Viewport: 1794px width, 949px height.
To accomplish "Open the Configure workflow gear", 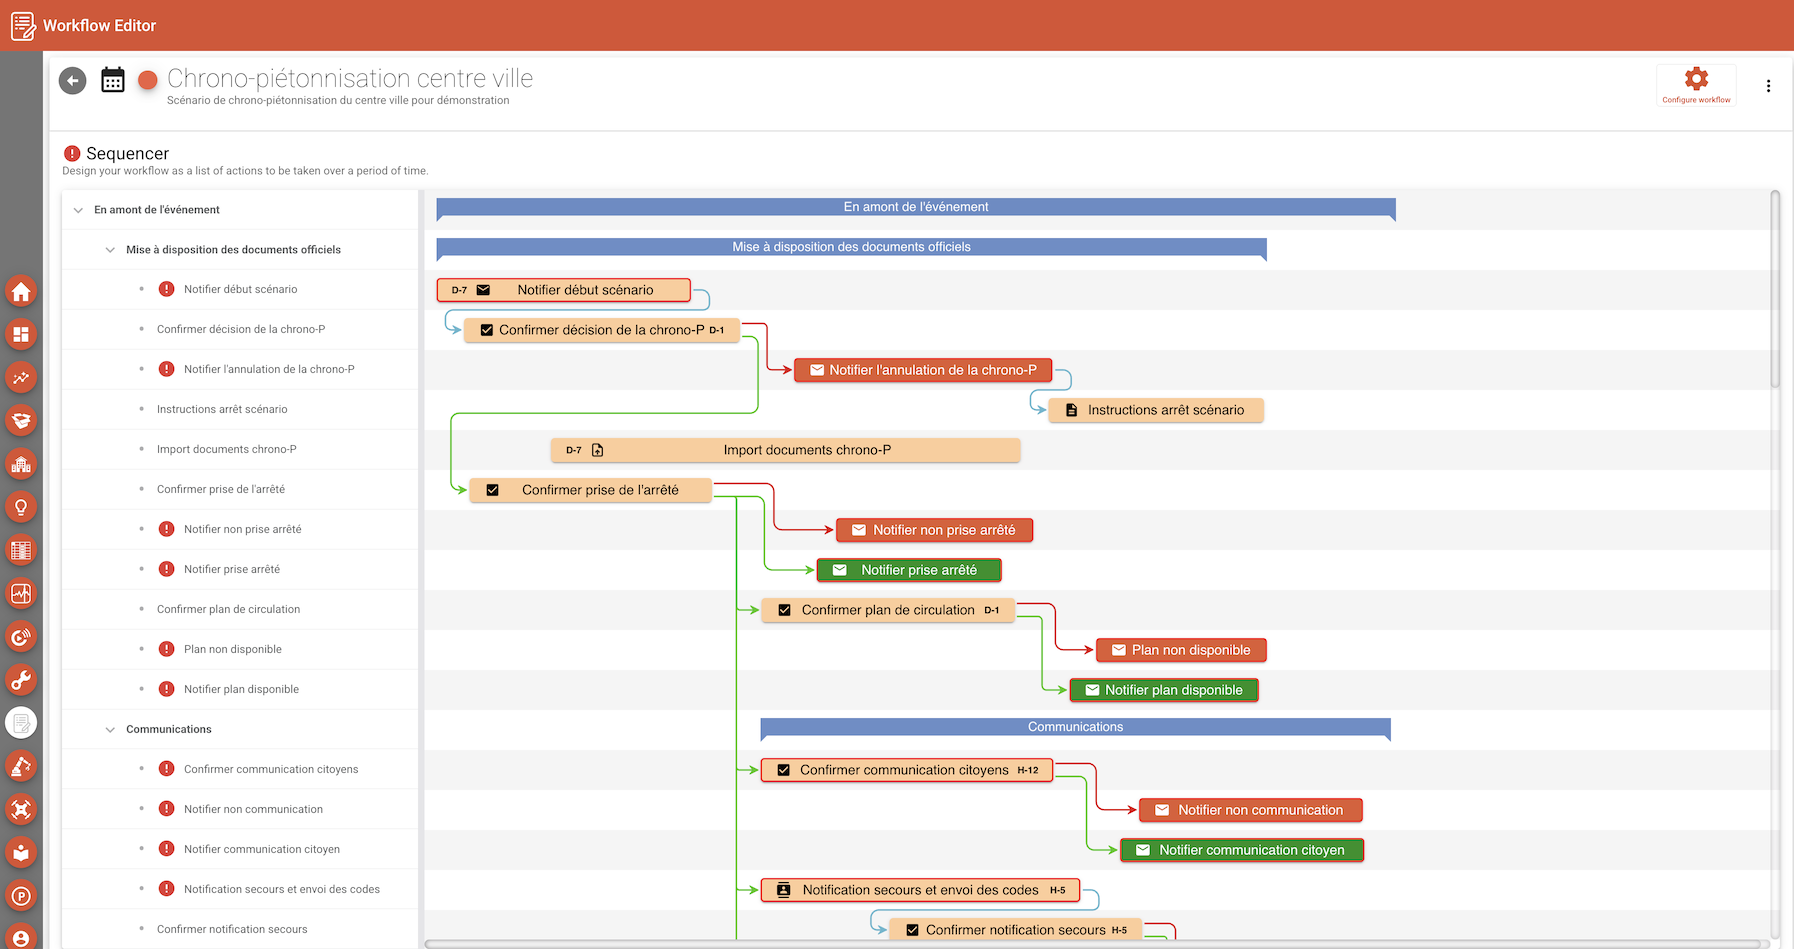I will pos(1696,80).
